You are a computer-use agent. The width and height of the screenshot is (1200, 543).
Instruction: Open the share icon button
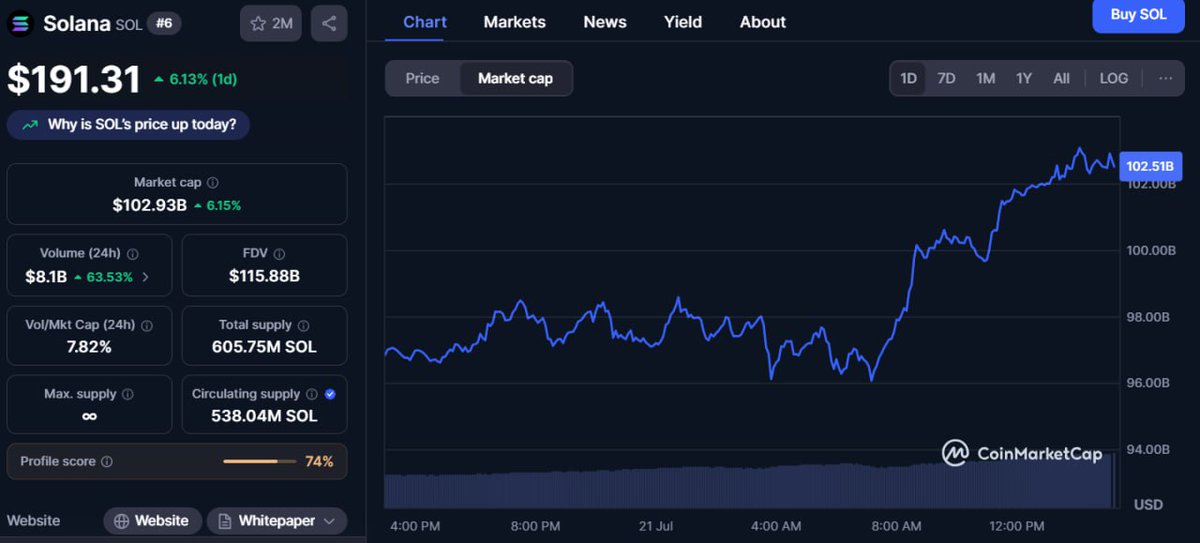point(329,23)
